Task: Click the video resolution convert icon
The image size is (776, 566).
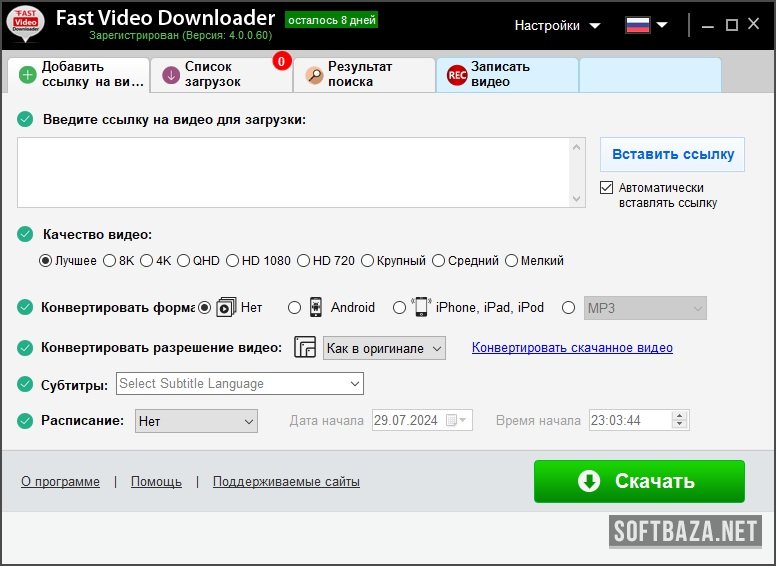Action: (304, 348)
